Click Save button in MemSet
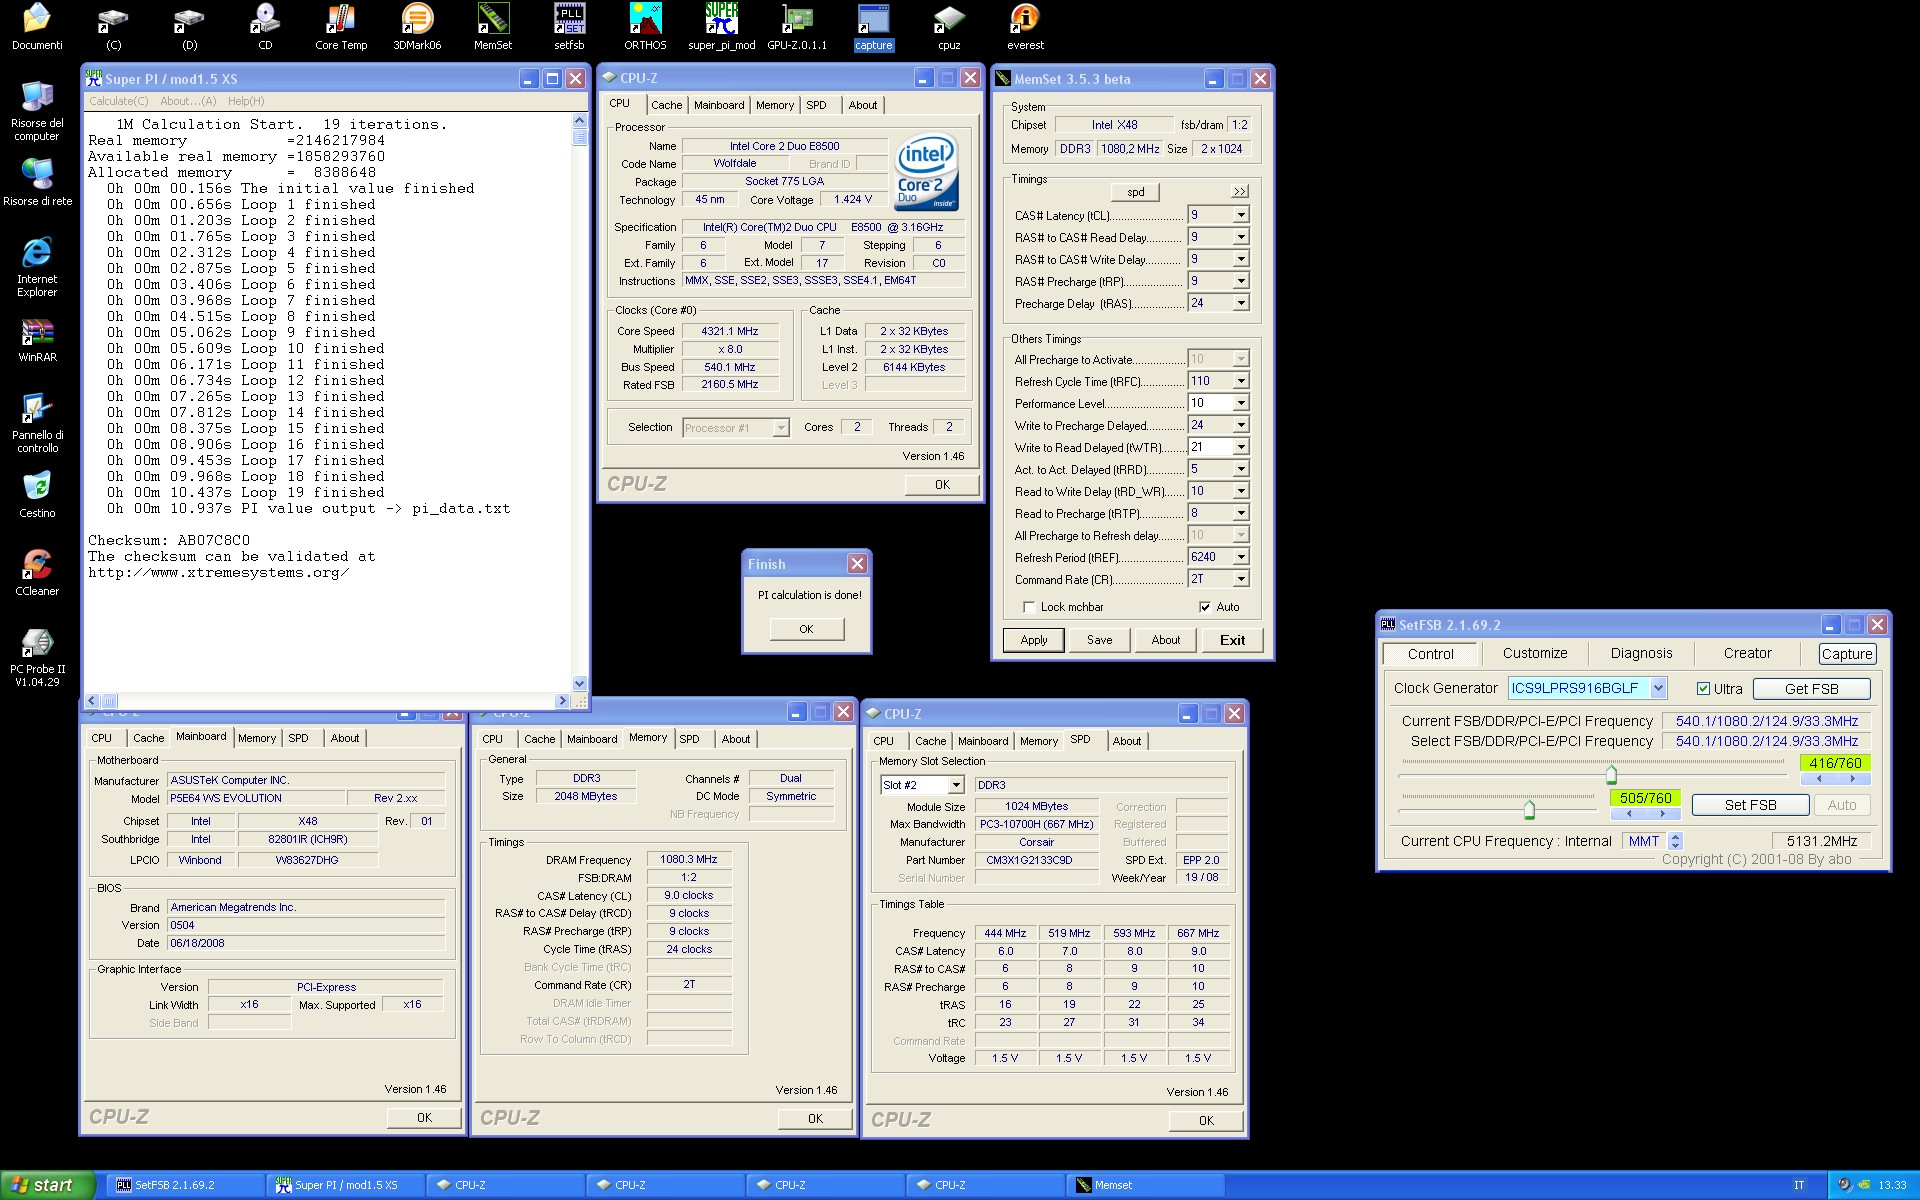 [x=1099, y=640]
